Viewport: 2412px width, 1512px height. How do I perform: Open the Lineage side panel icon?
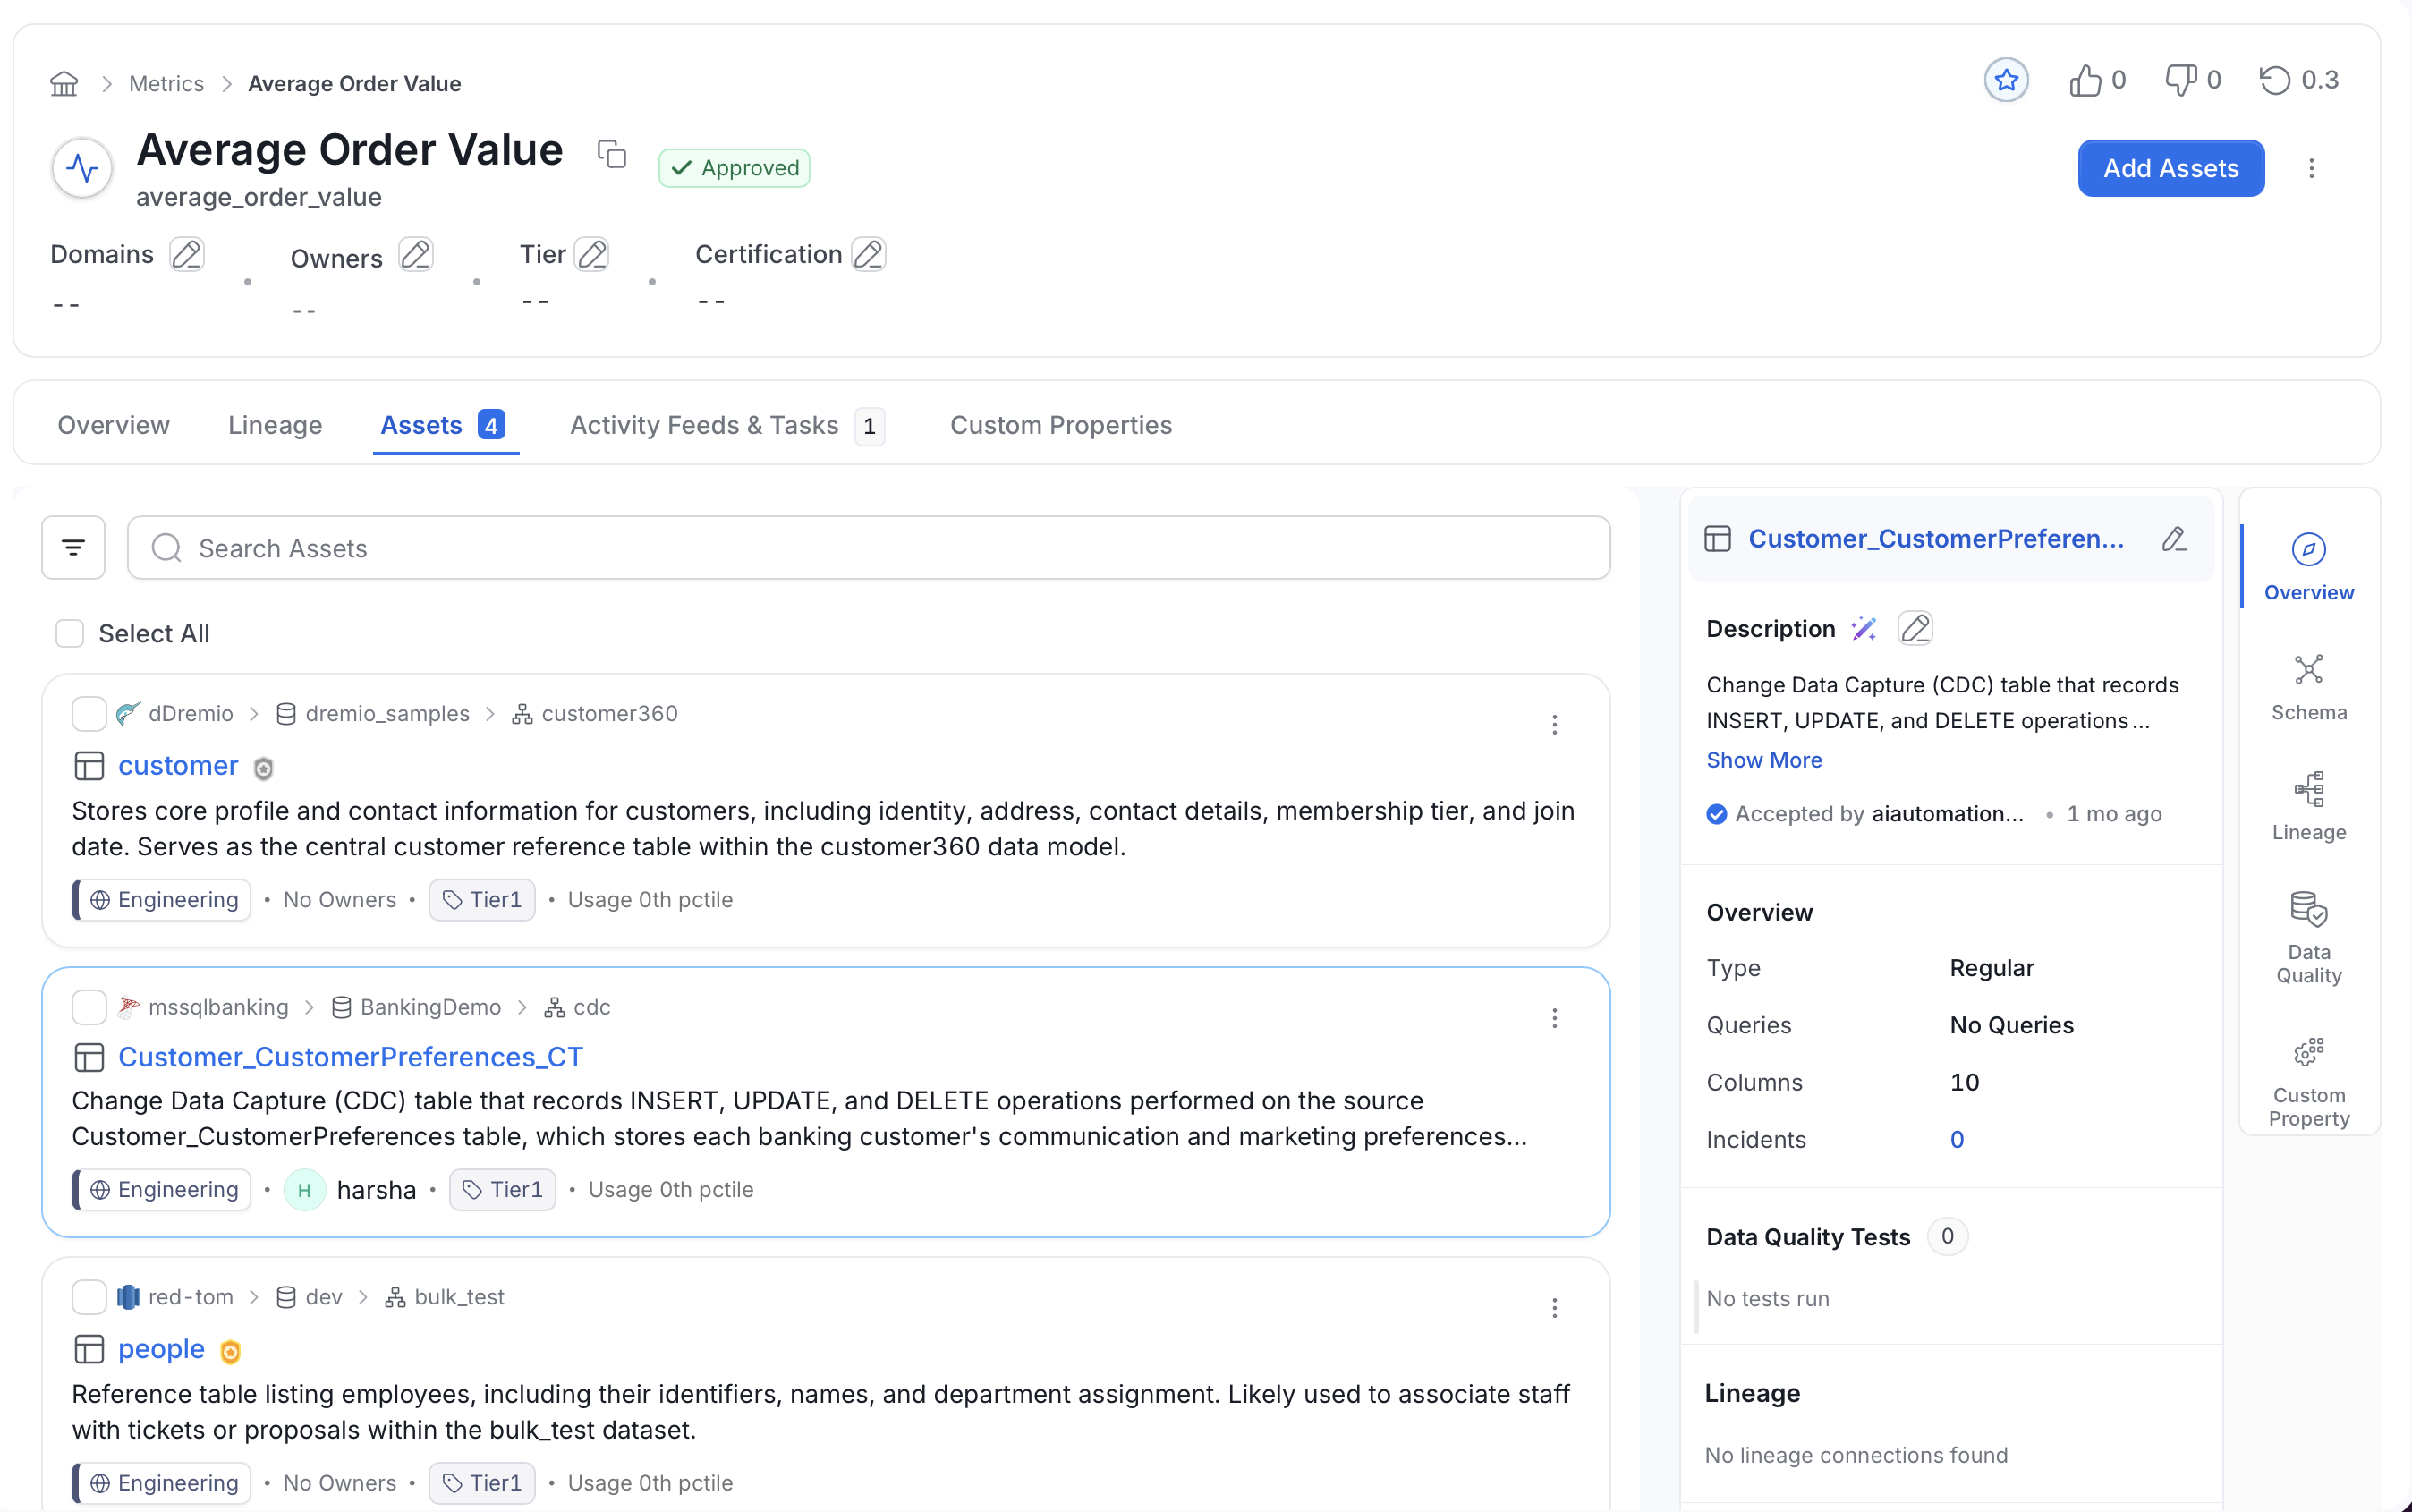[x=2308, y=807]
